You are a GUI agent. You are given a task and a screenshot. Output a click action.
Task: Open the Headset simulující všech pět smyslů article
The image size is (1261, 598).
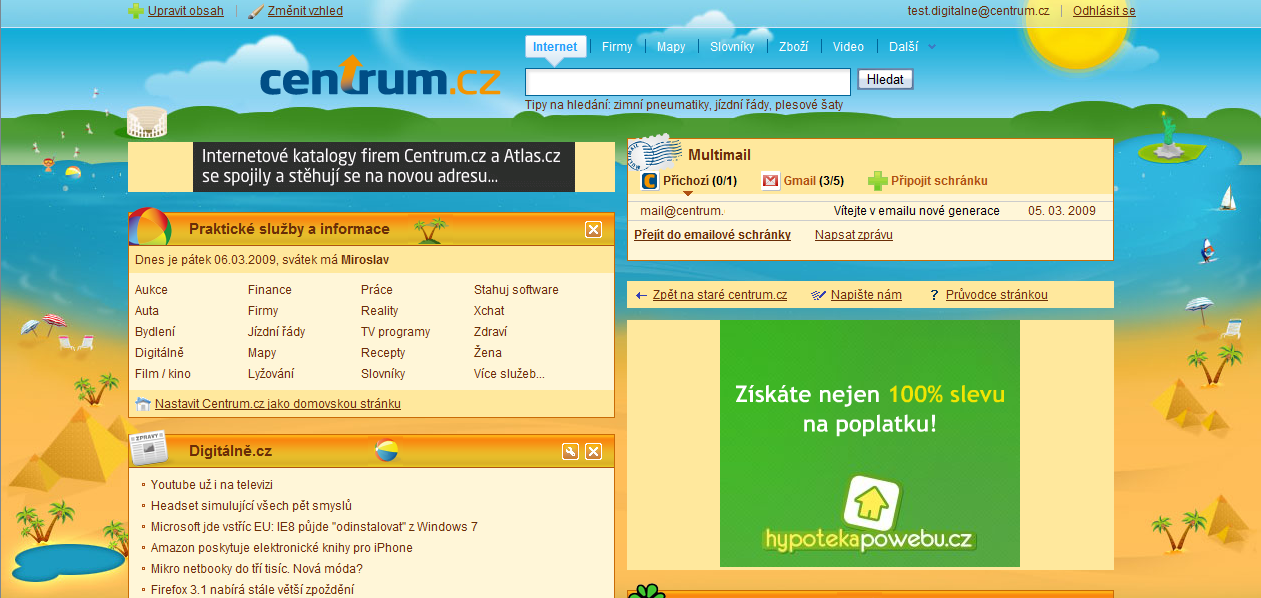tap(251, 506)
